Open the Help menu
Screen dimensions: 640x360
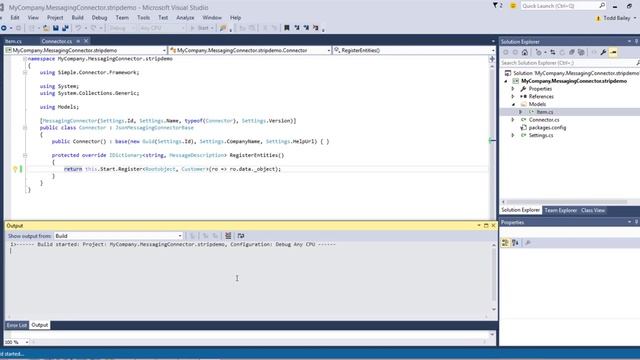click(x=236, y=18)
